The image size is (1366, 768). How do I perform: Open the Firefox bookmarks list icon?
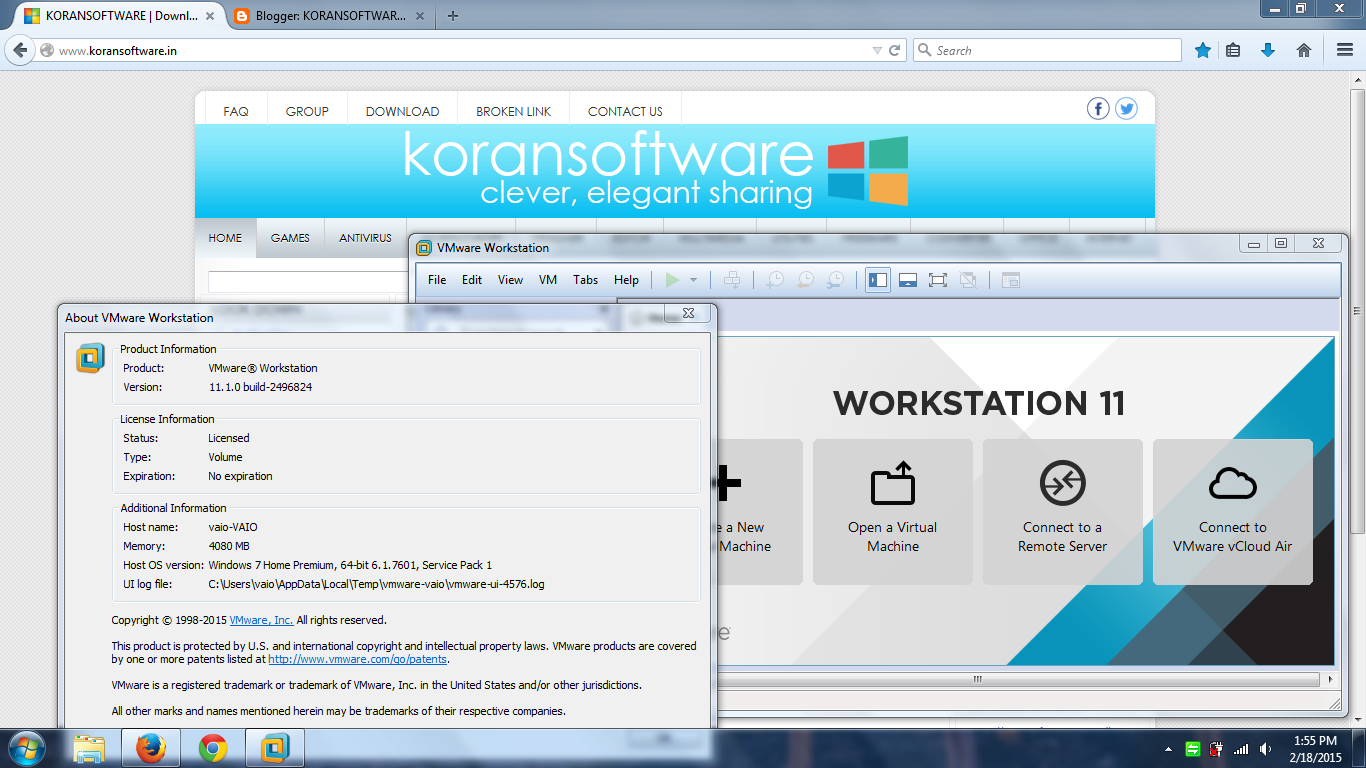[1233, 50]
